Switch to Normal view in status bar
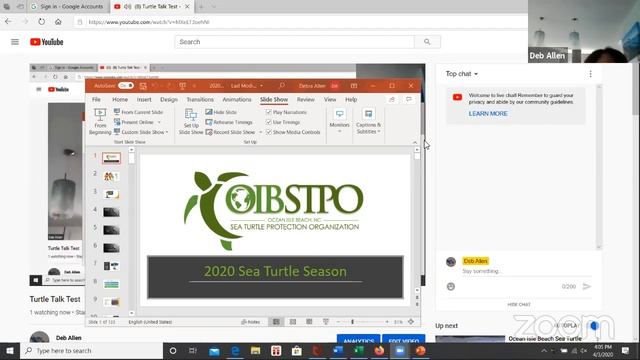 (x=276, y=322)
